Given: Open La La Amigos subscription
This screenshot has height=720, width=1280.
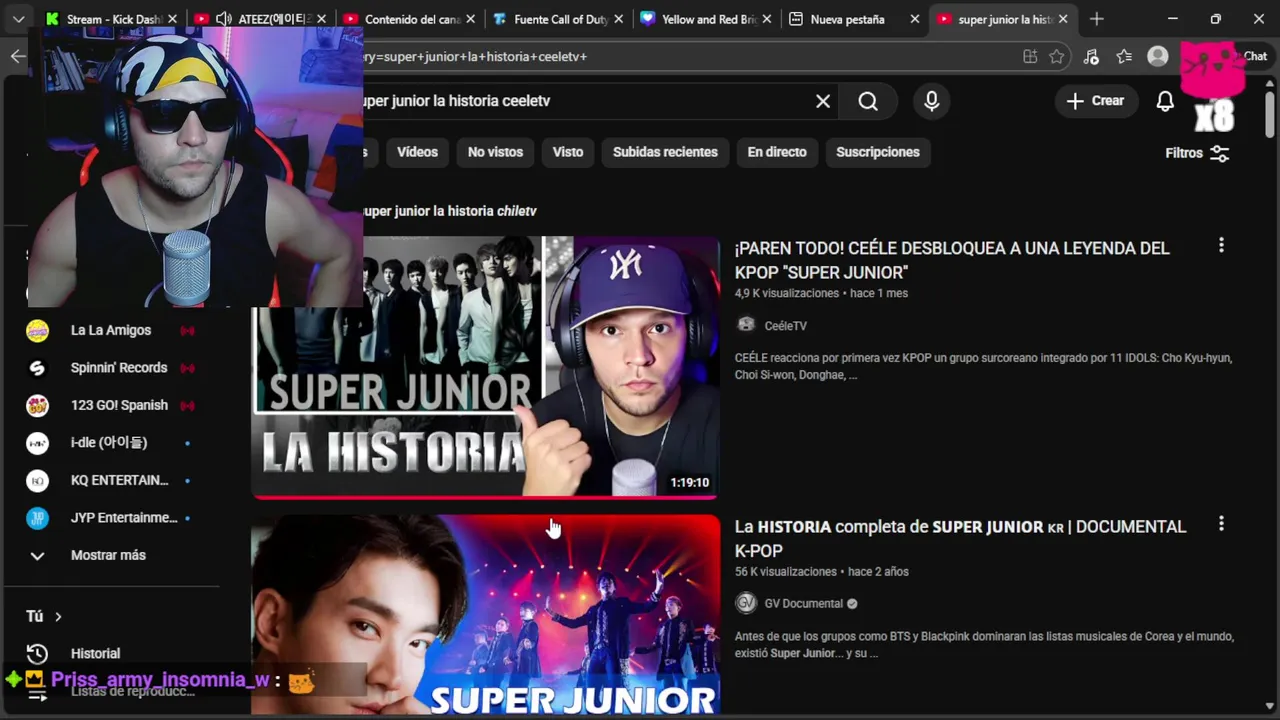Looking at the screenshot, I should 111,330.
